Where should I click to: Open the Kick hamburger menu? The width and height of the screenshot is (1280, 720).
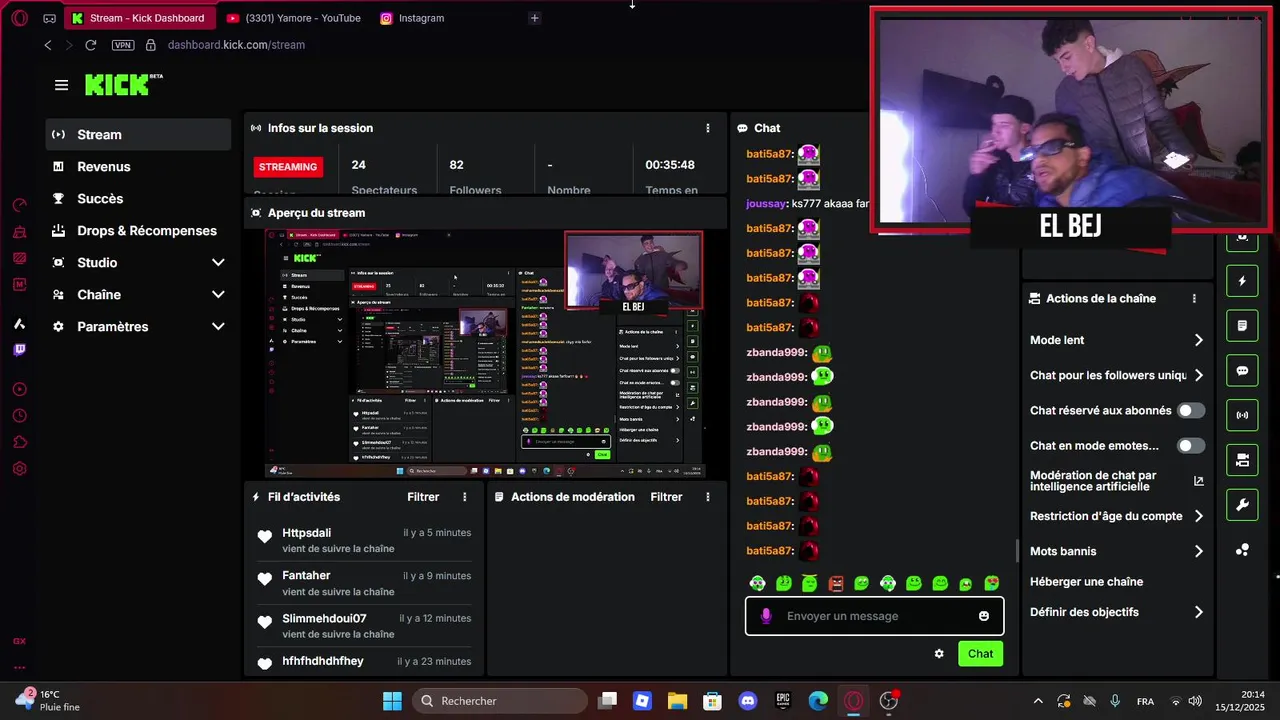pos(62,85)
